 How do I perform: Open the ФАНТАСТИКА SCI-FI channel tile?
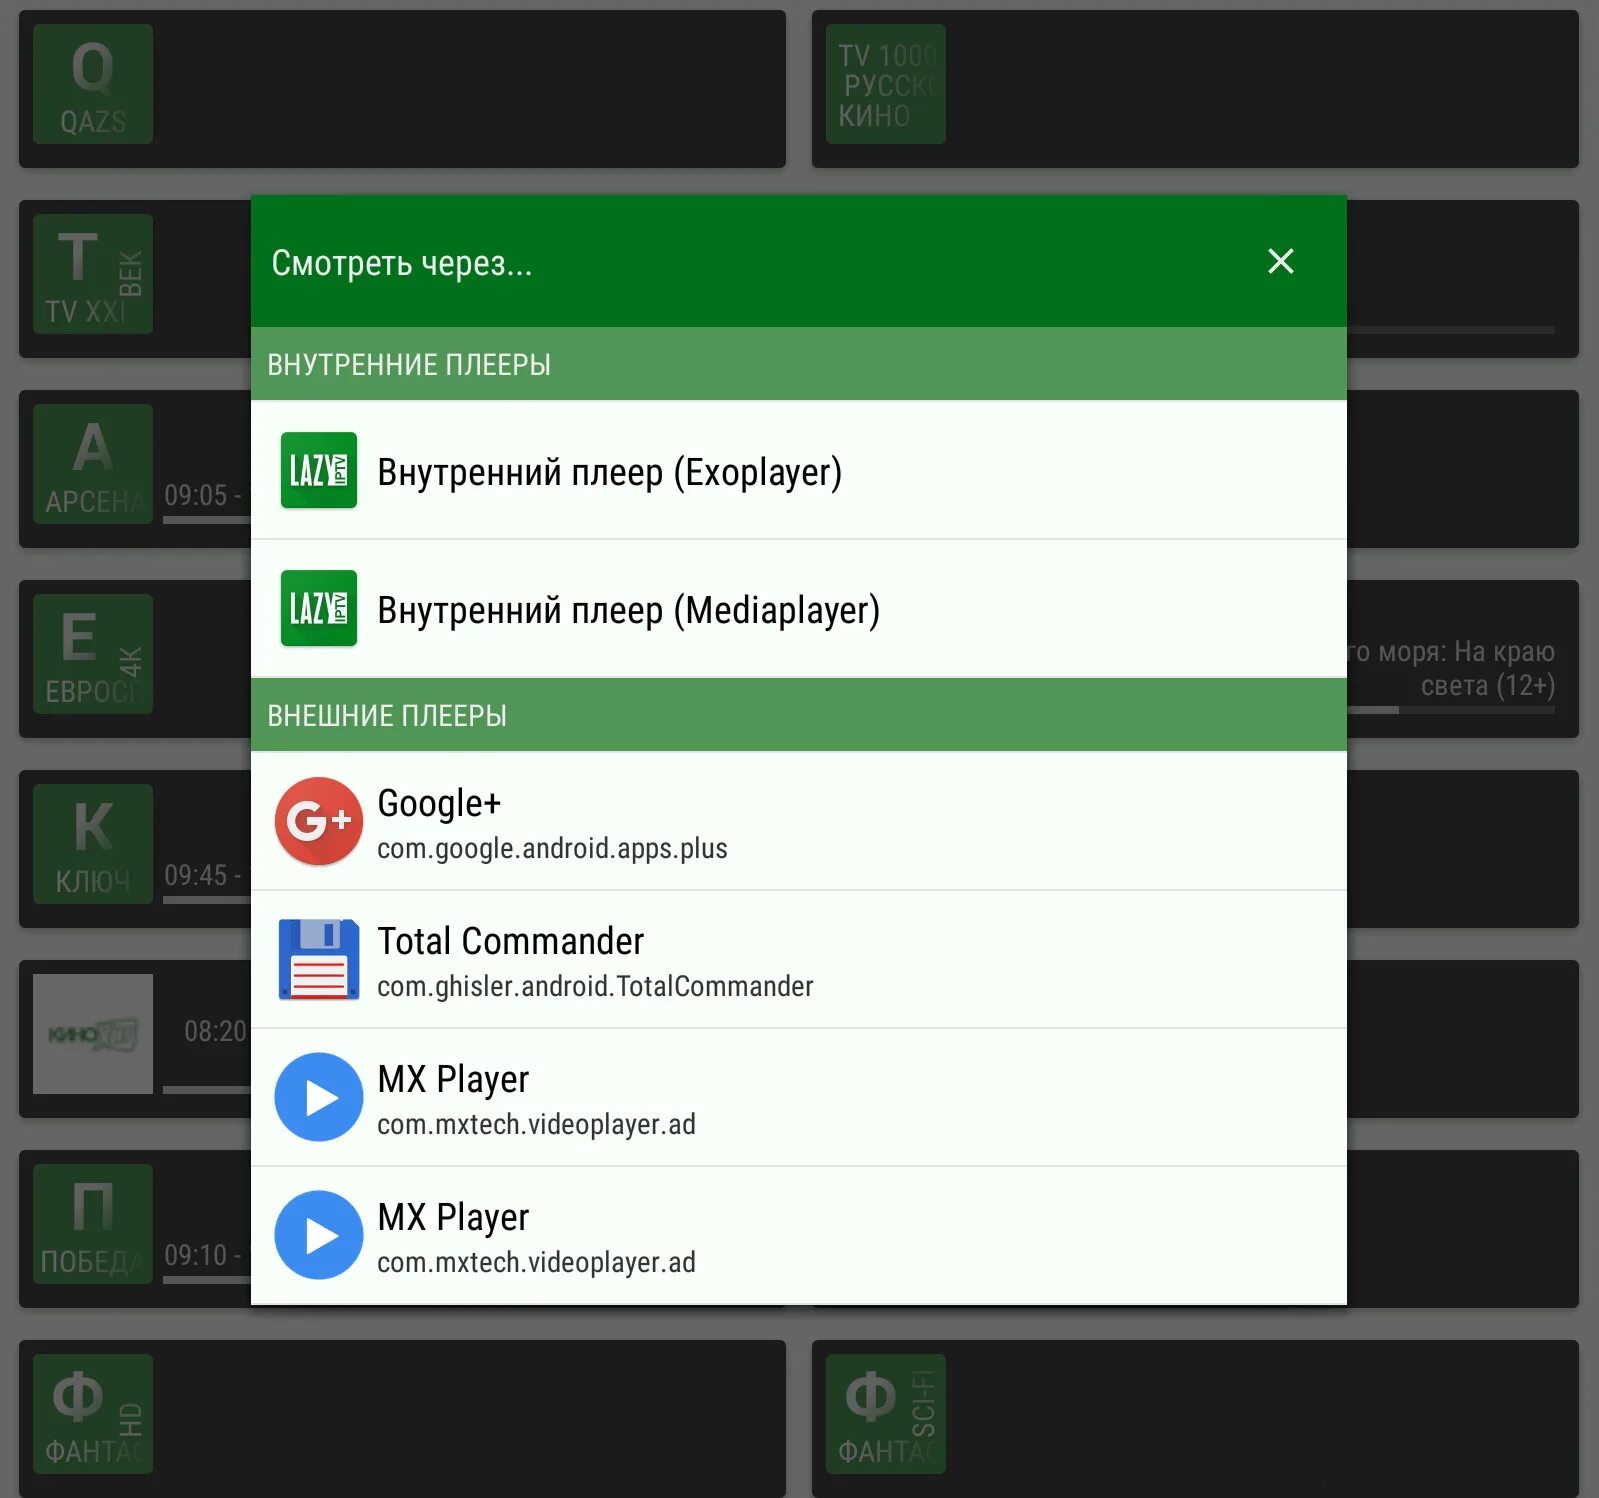1195,1419
